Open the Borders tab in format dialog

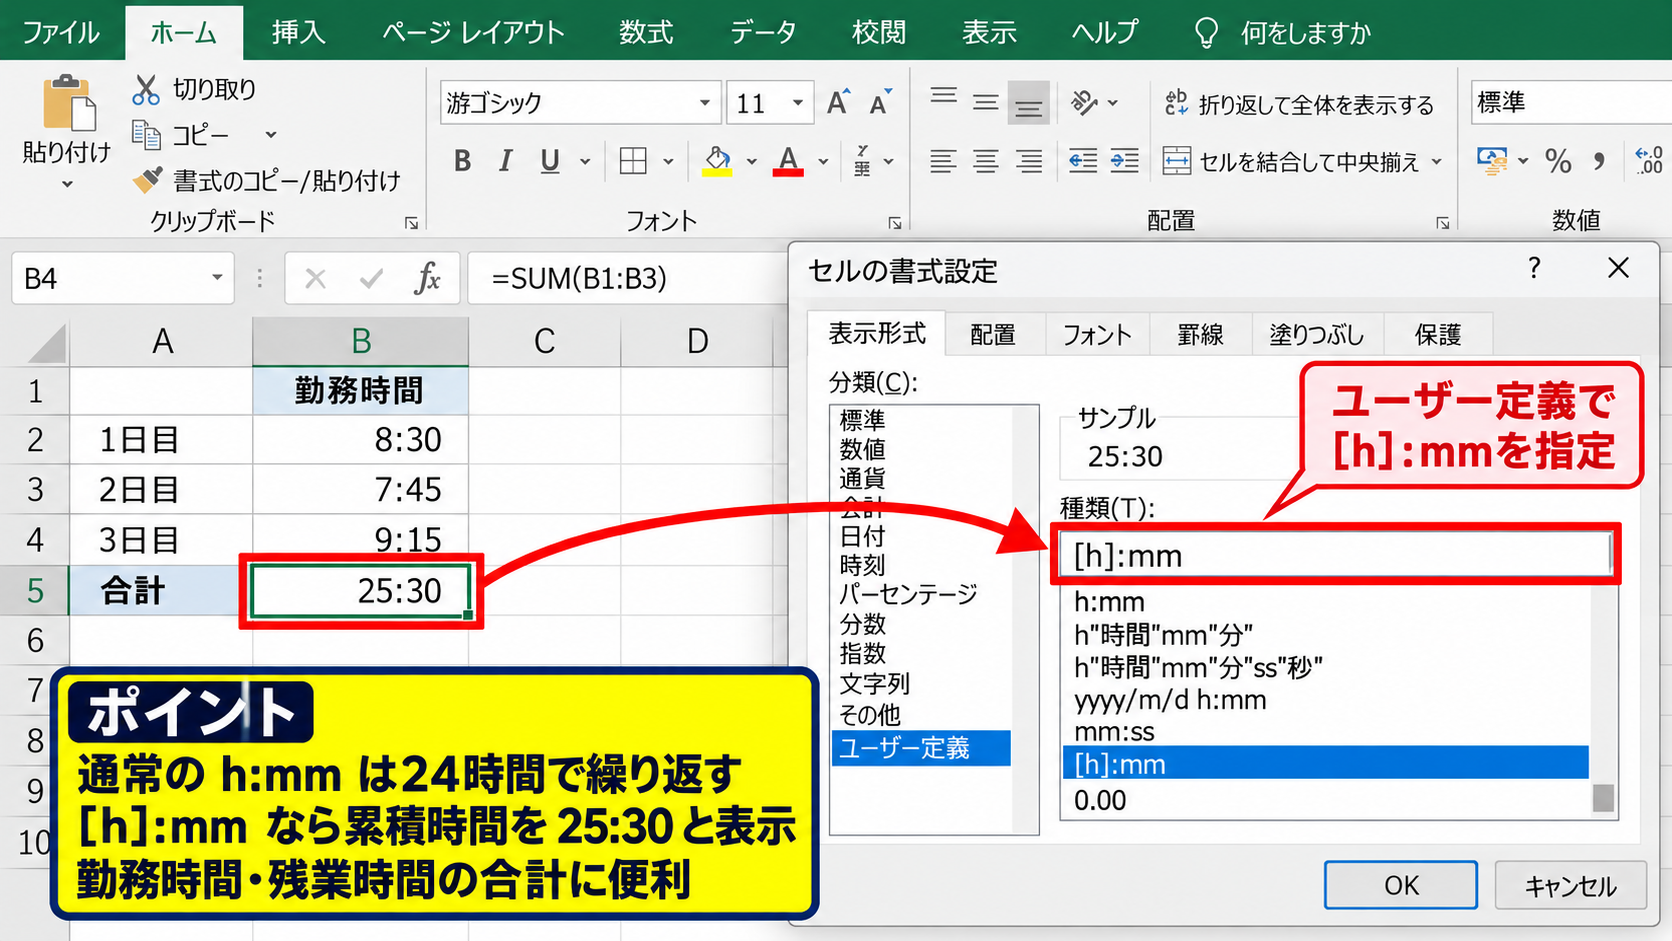1200,335
